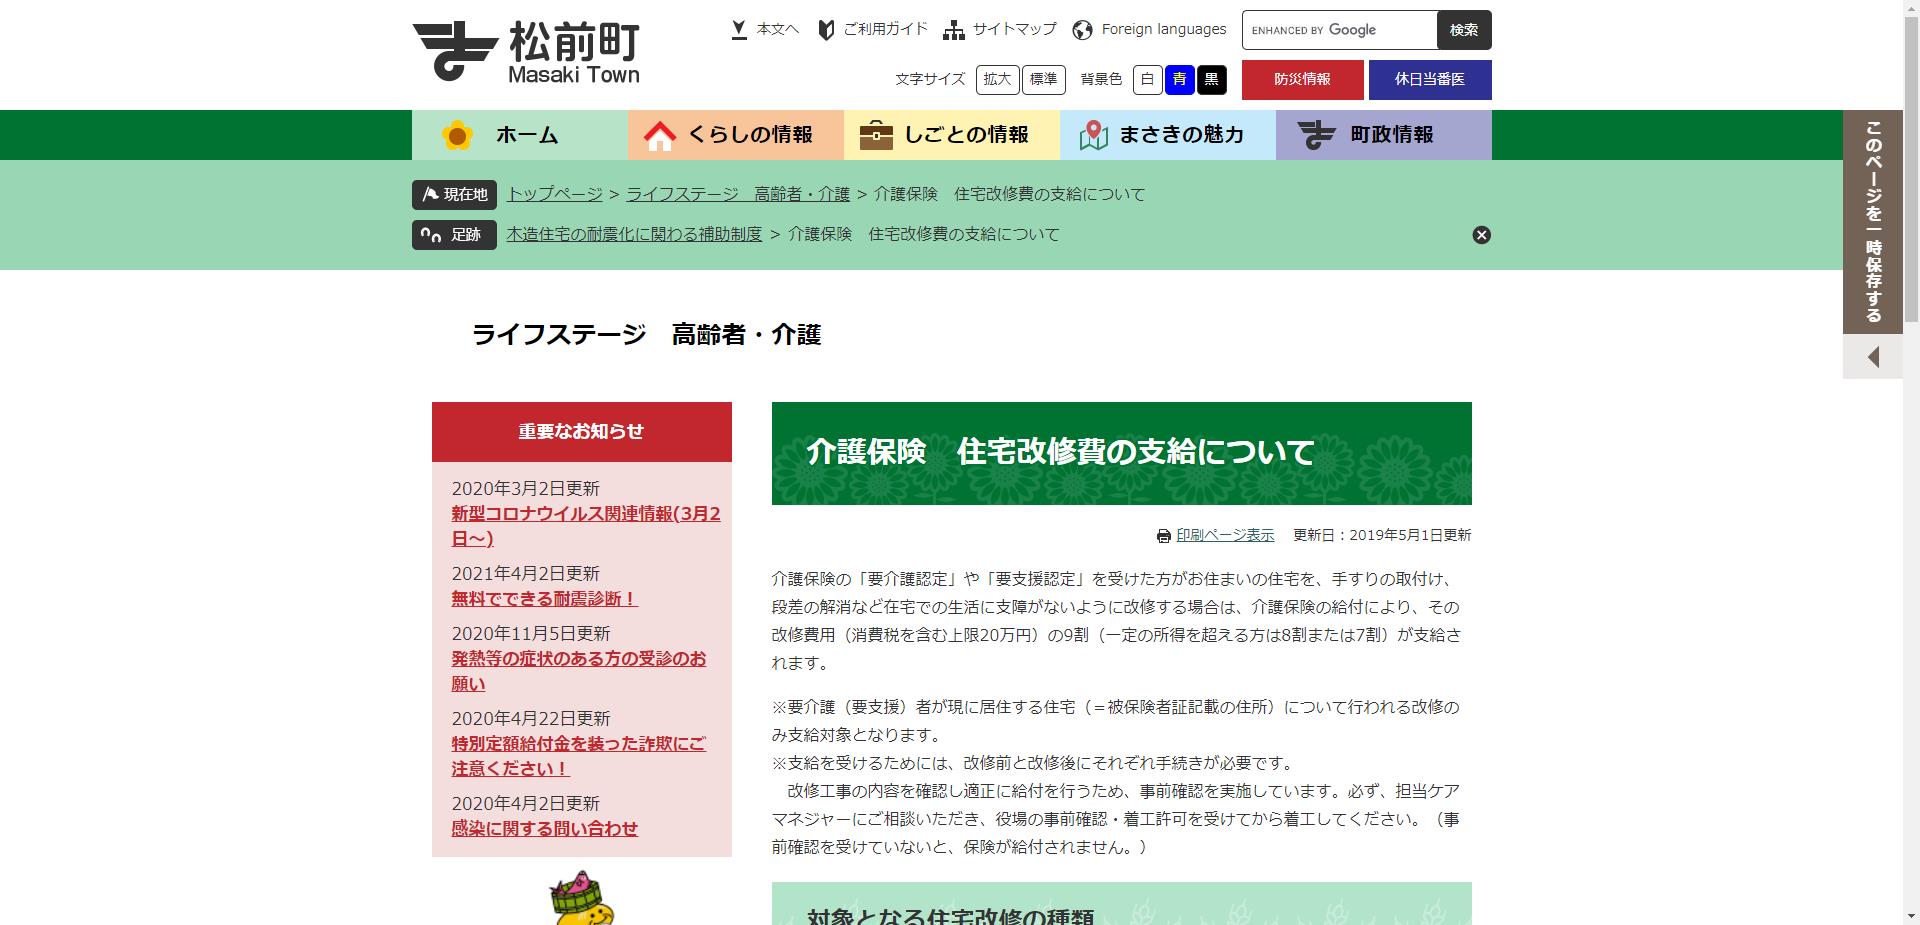Image resolution: width=1920 pixels, height=925 pixels.
Task: Click the 印刷ページ表示 printer icon
Action: point(1161,535)
